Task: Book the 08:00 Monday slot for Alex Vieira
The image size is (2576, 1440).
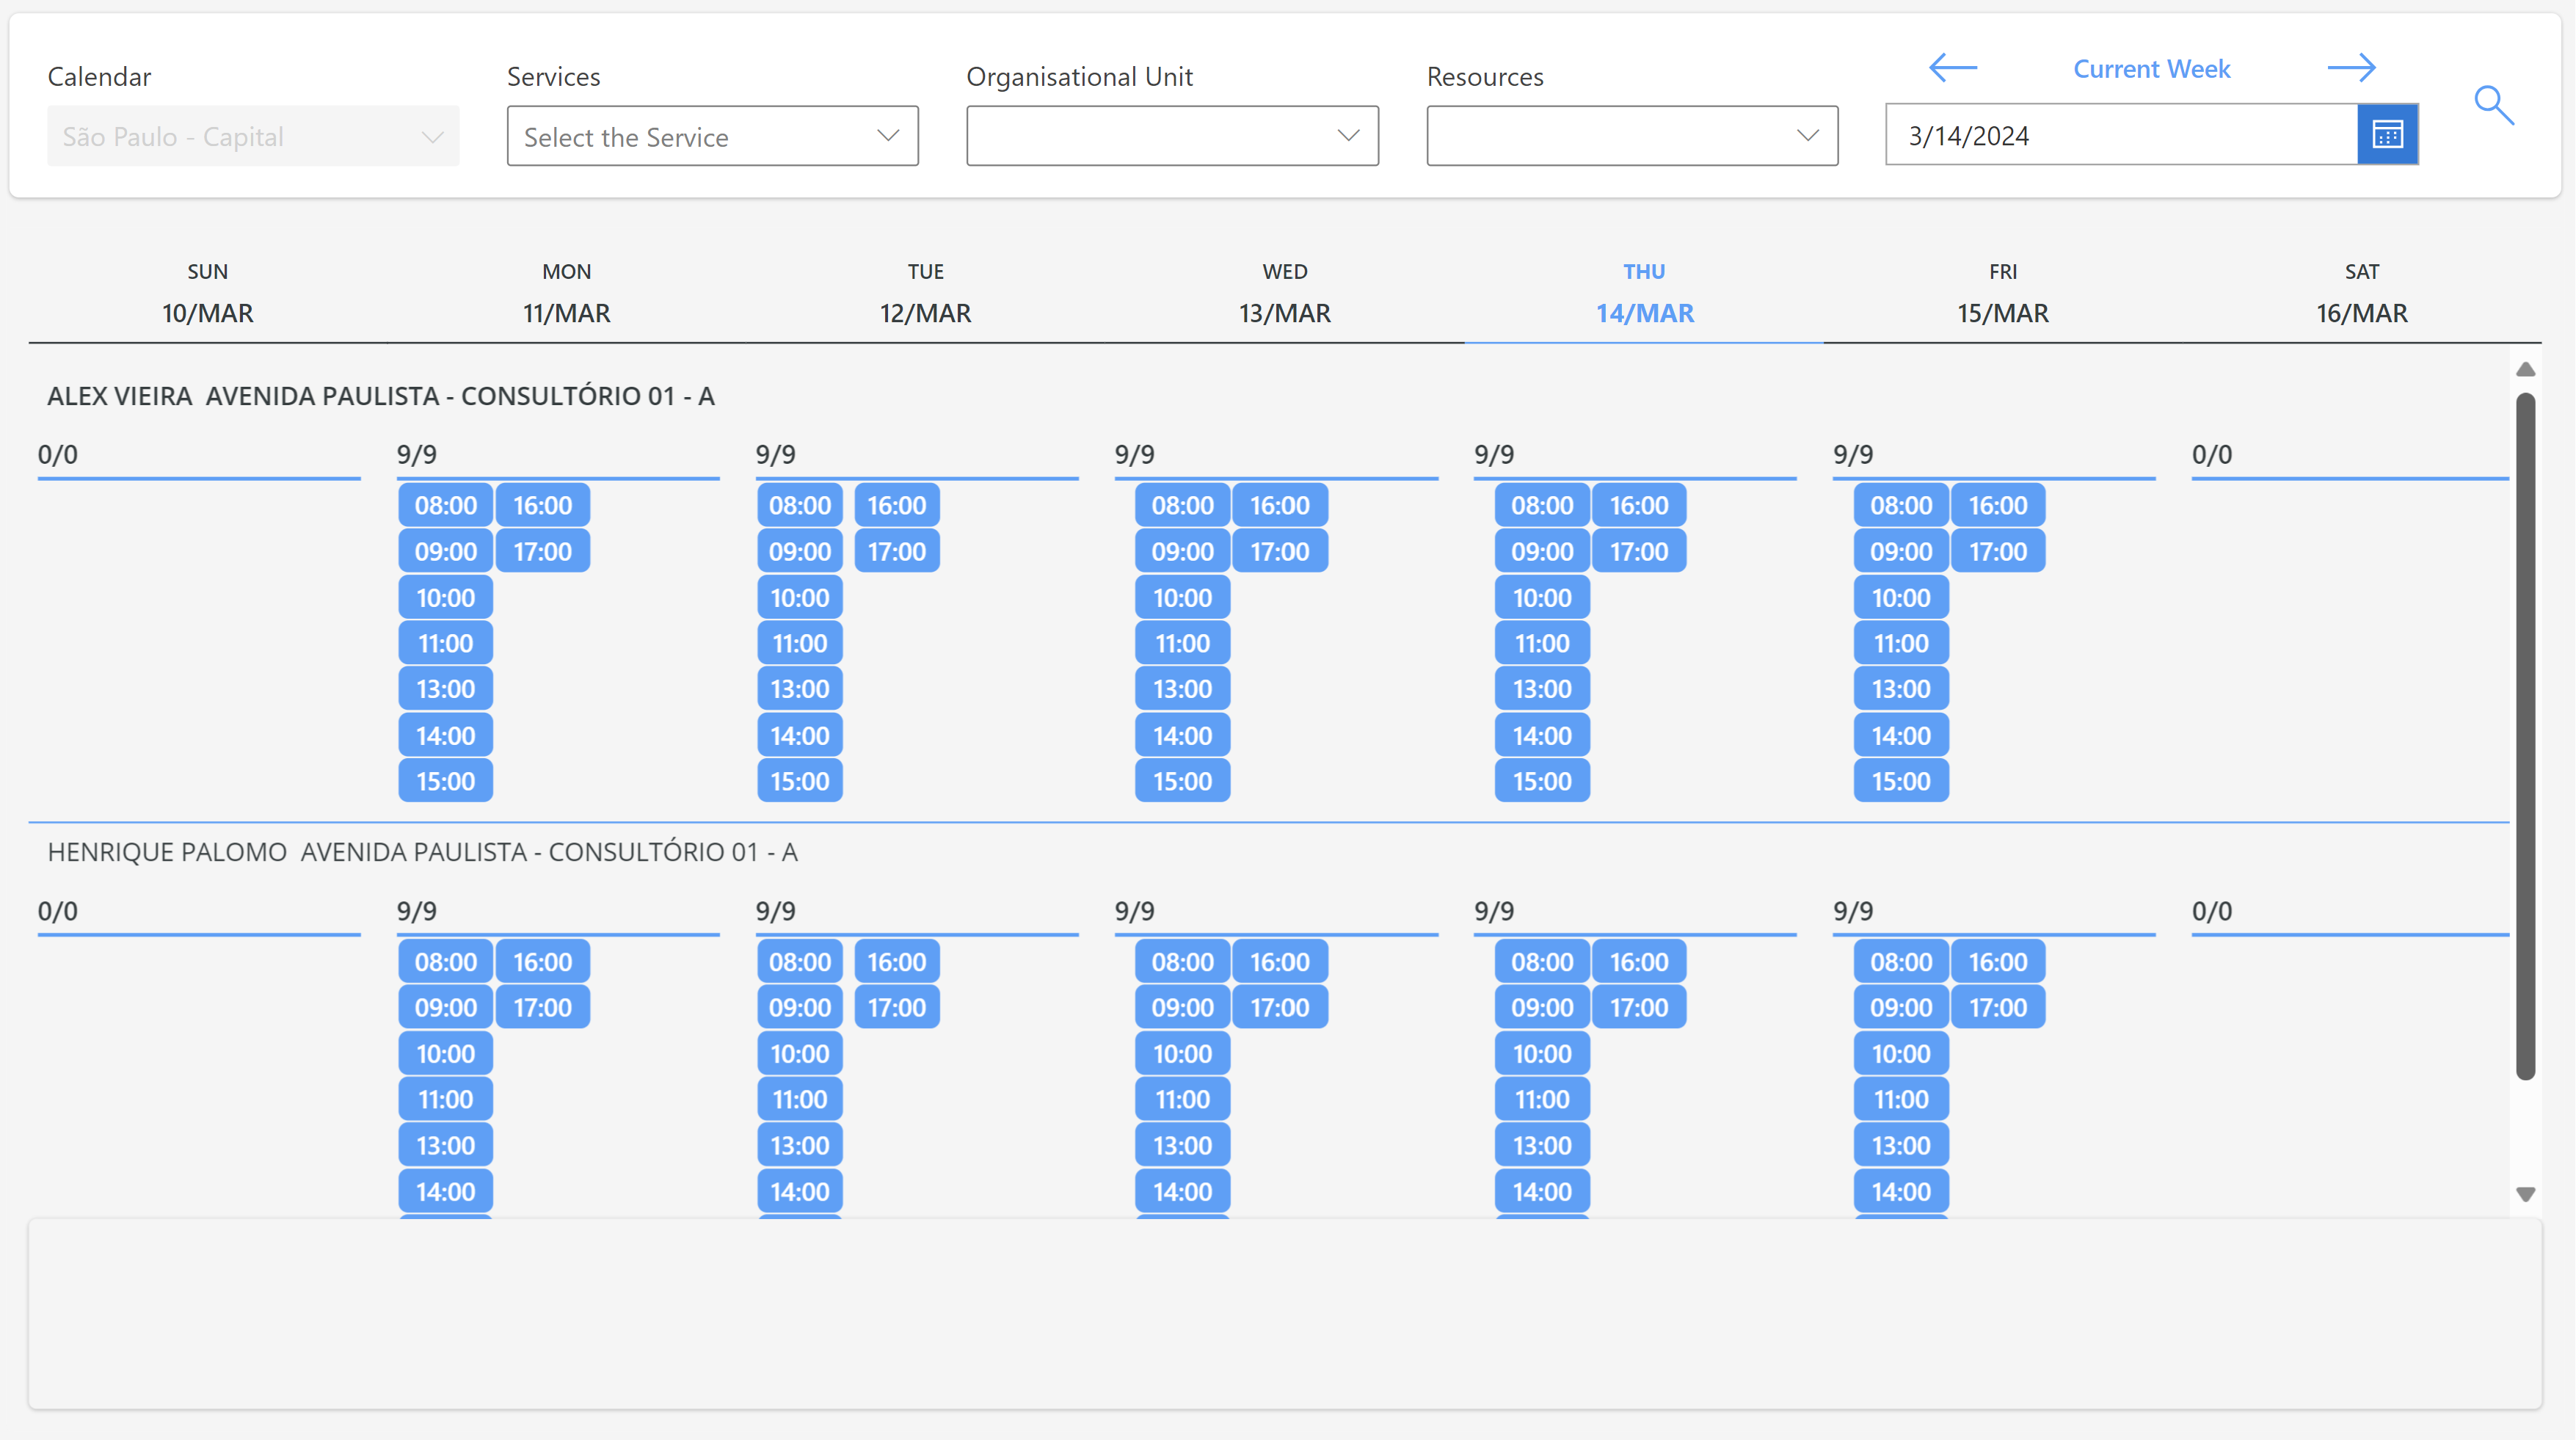Action: [x=444, y=505]
